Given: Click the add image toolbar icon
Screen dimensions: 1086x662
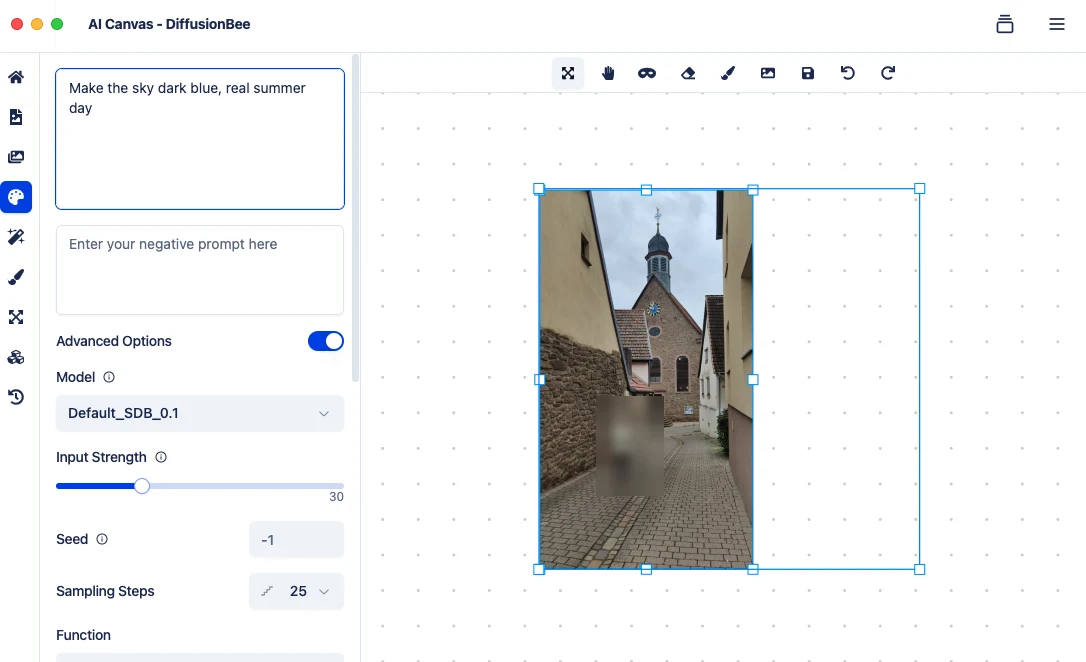Looking at the screenshot, I should pyautogui.click(x=768, y=73).
